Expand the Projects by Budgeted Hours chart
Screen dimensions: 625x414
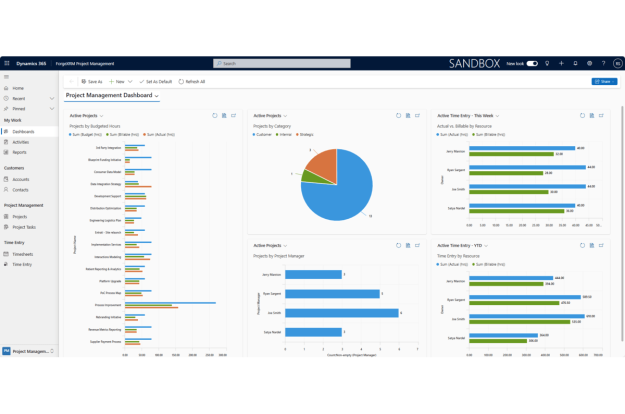coord(234,116)
